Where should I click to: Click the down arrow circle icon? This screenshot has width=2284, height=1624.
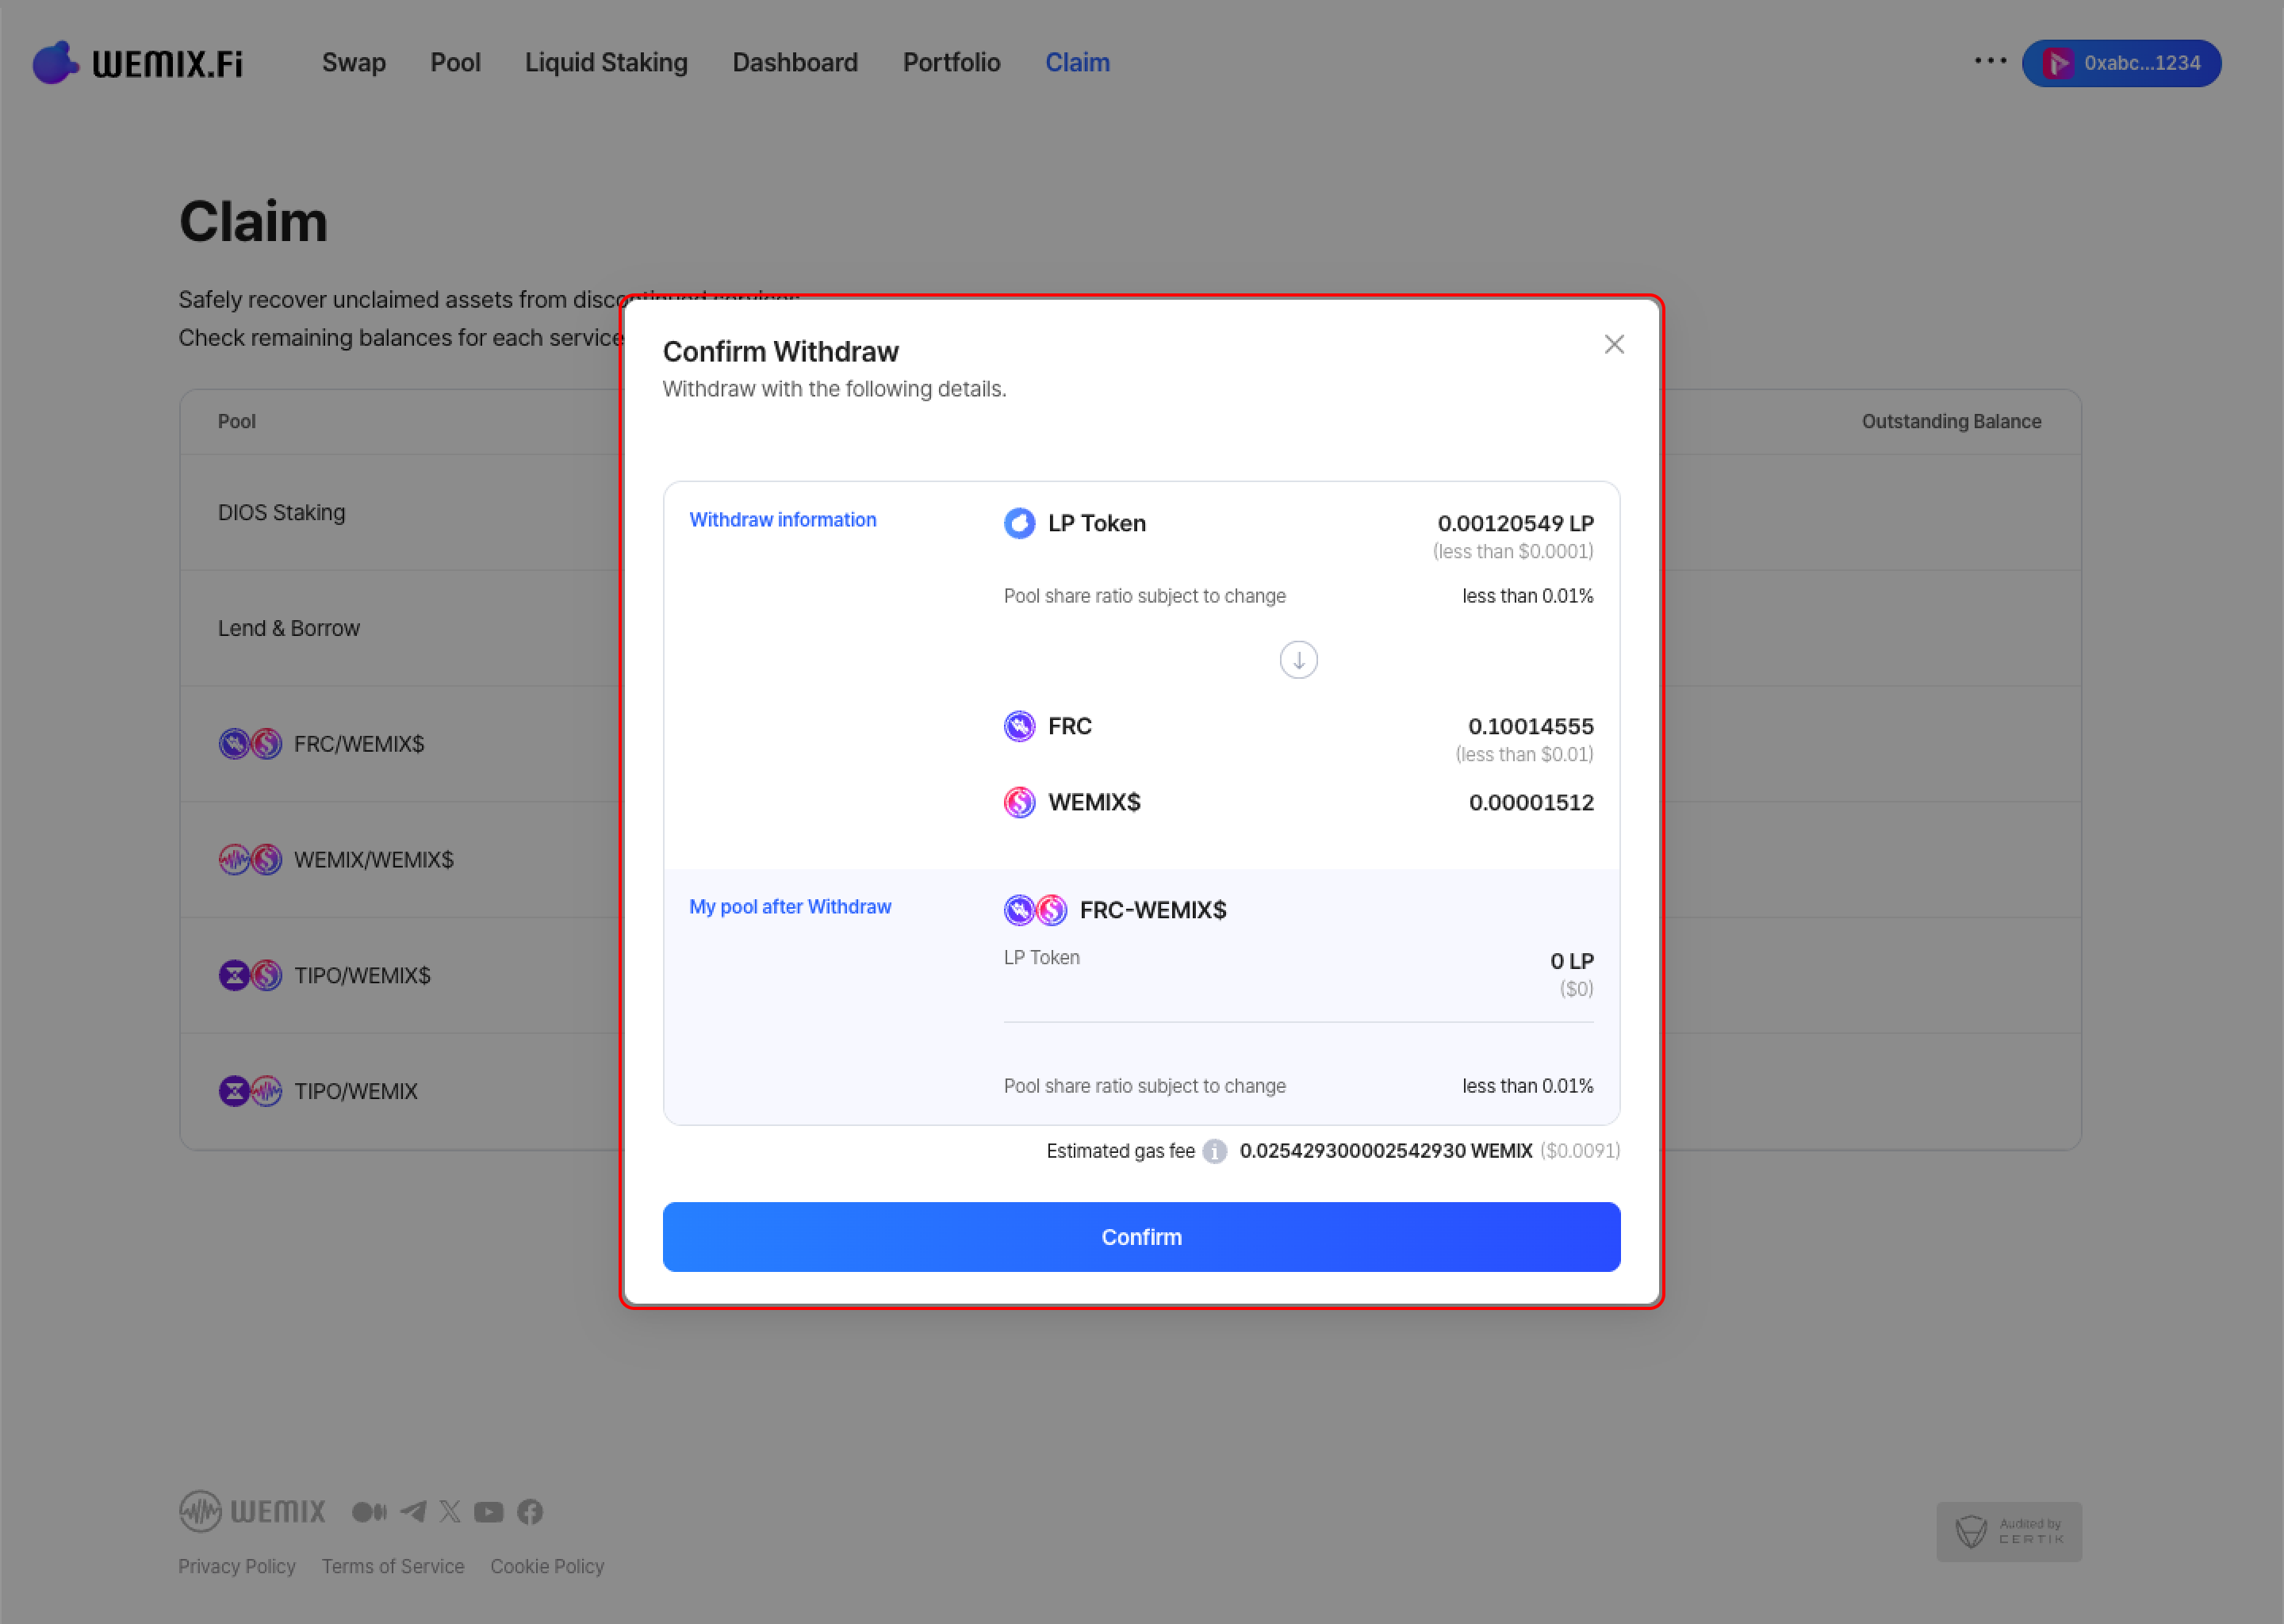click(x=1298, y=660)
